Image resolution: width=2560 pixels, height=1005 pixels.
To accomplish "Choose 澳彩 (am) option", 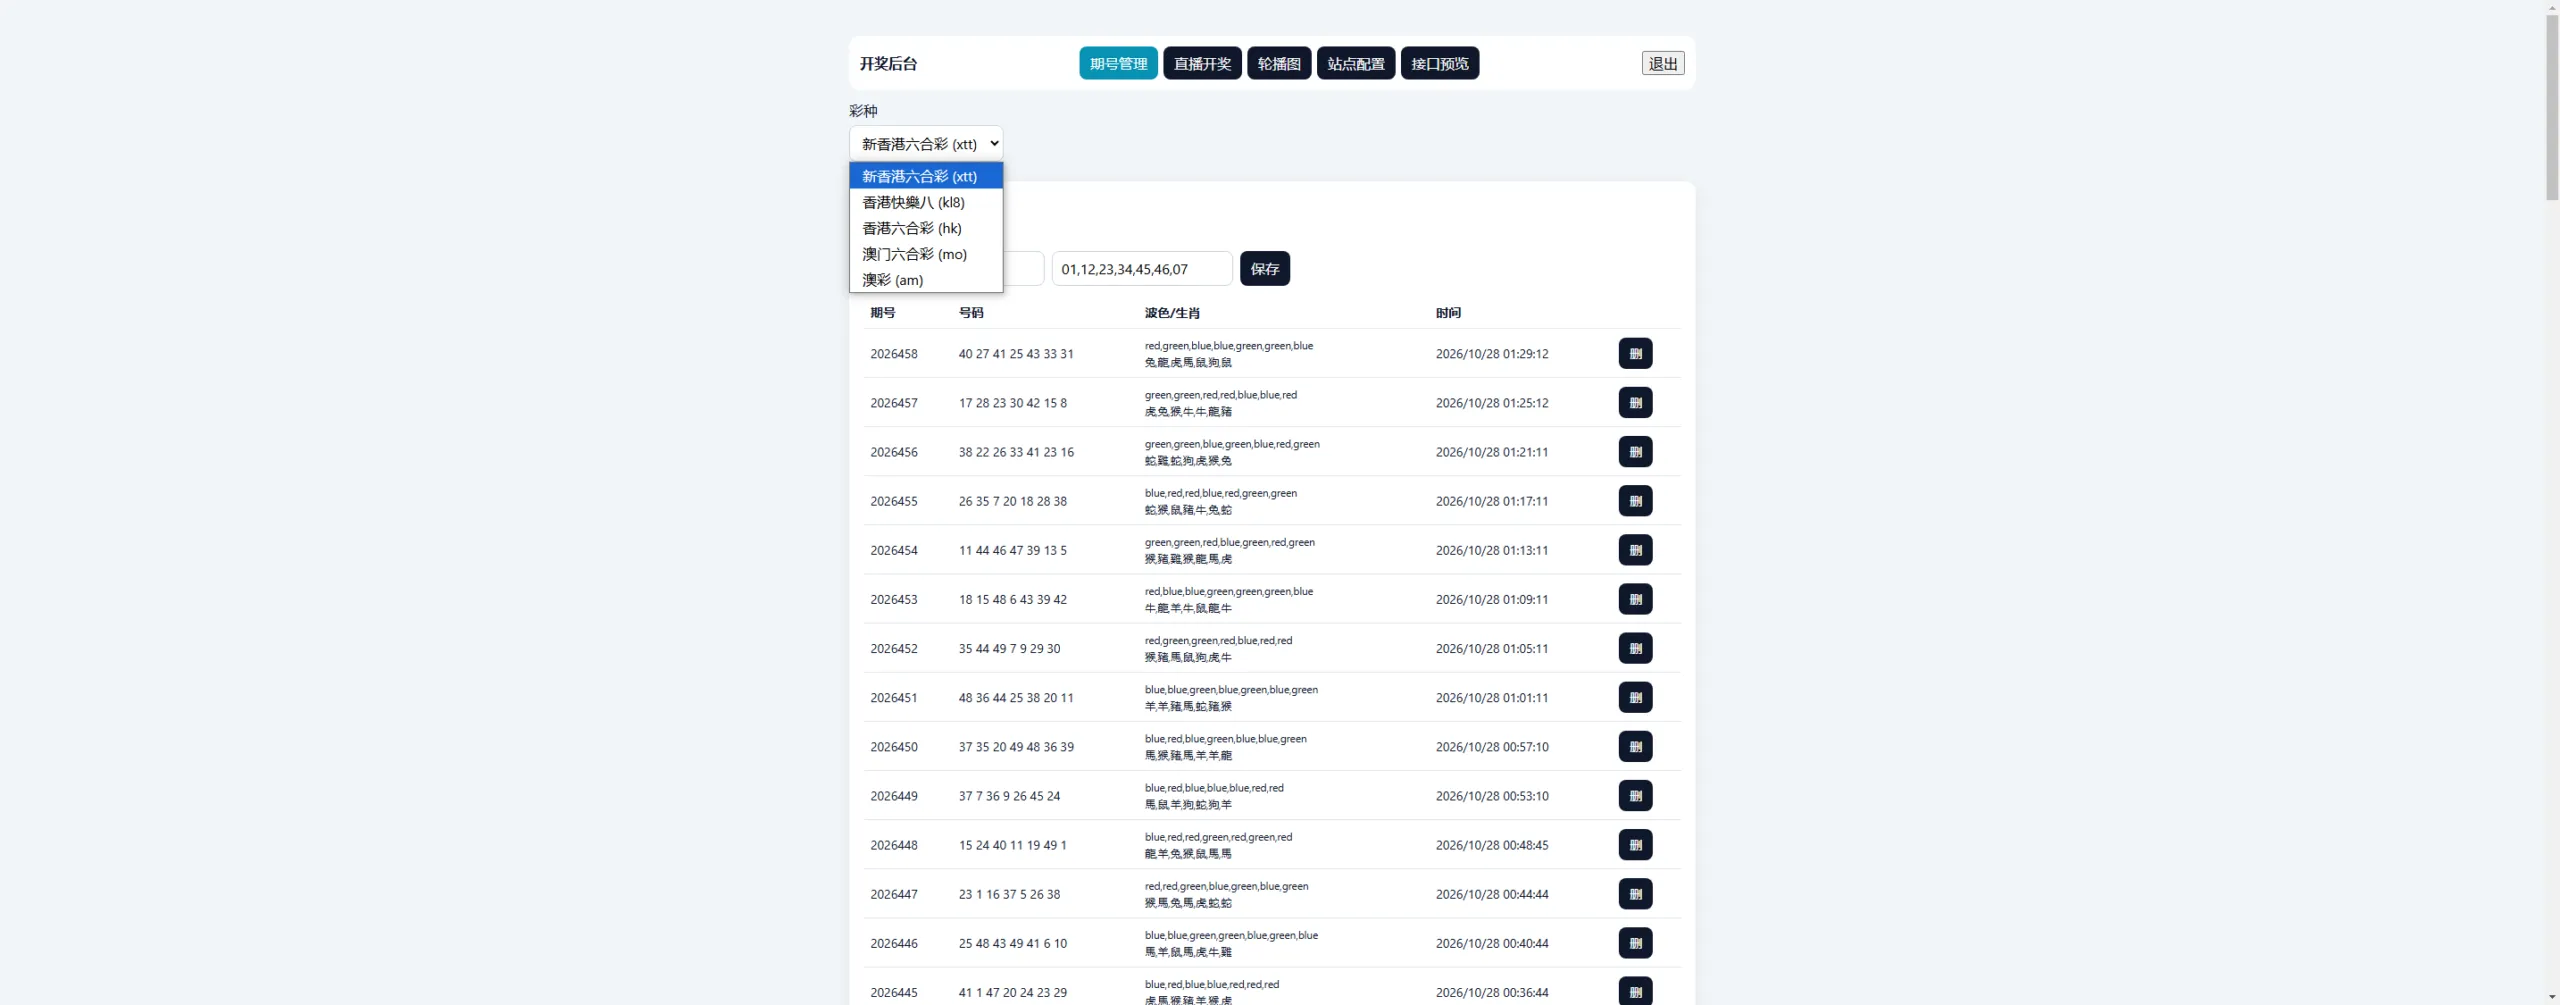I will pyautogui.click(x=926, y=280).
